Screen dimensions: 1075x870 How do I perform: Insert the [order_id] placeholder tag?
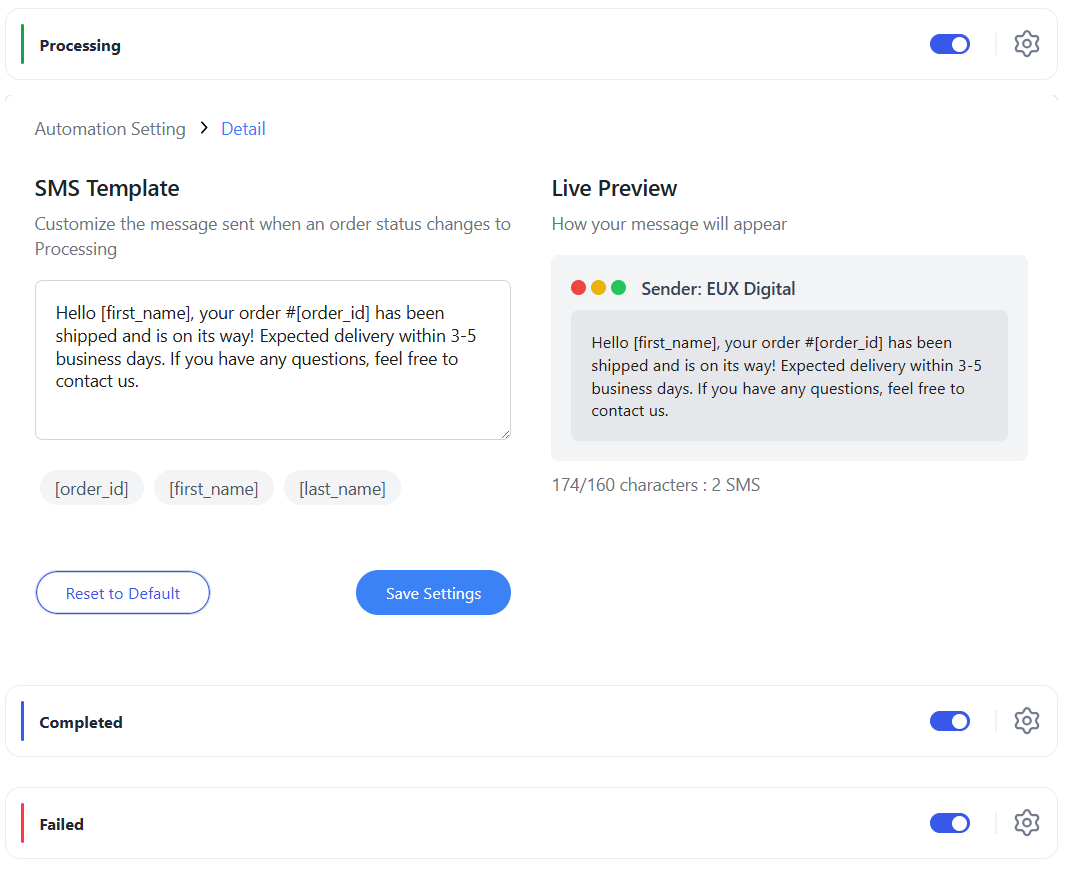92,488
